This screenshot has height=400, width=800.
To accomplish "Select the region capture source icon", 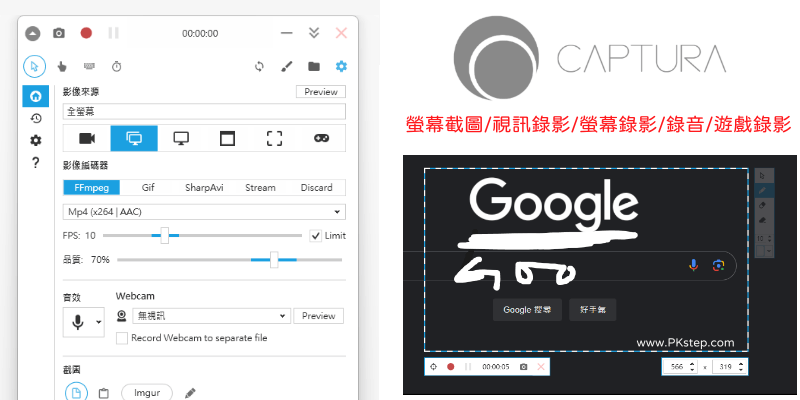I will pos(274,138).
